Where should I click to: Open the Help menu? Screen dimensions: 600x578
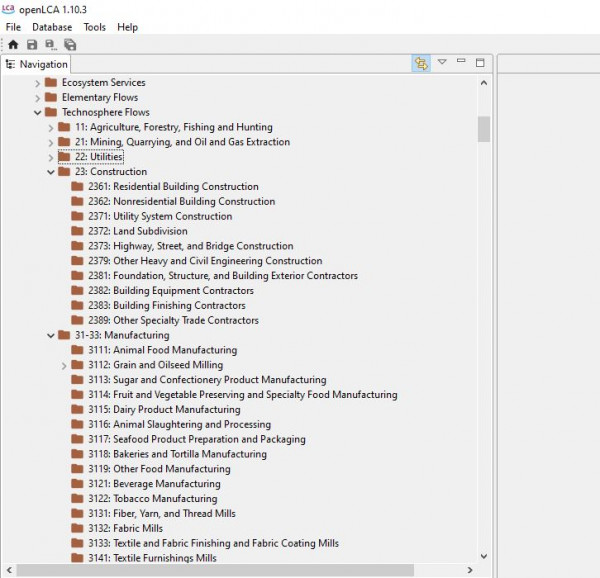click(x=127, y=27)
